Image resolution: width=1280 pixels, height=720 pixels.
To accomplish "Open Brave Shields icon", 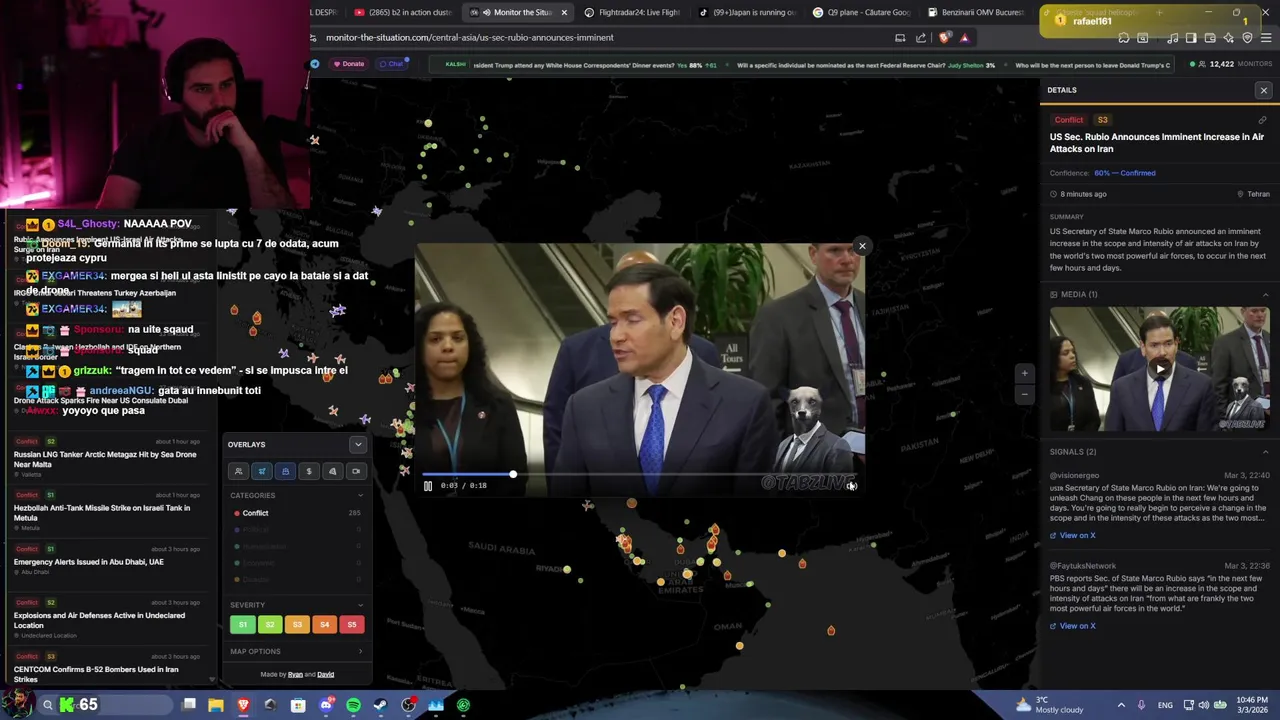I will point(945,38).
